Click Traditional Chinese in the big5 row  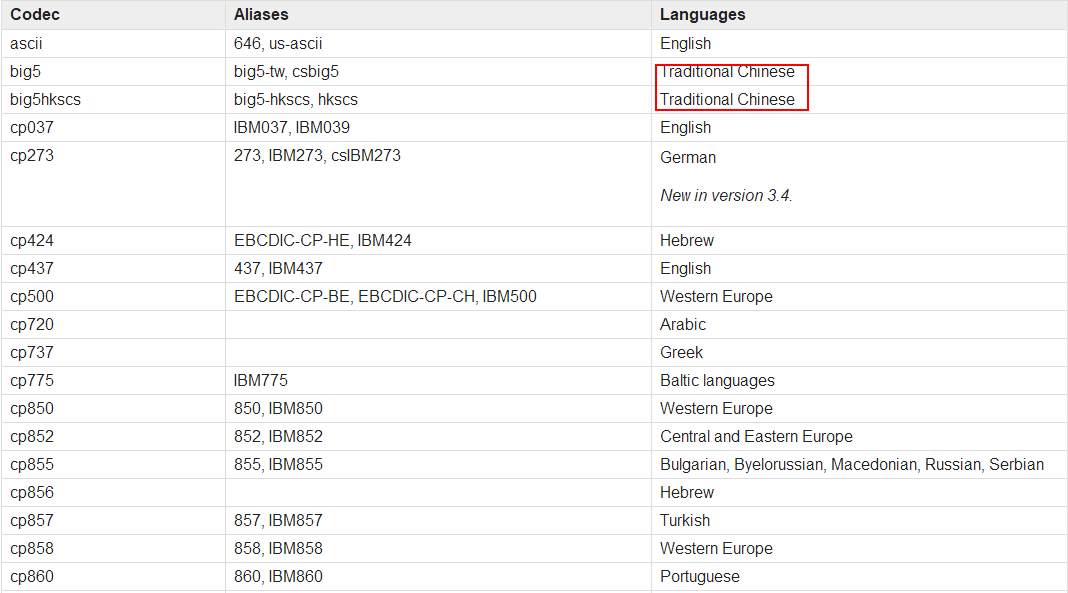pyautogui.click(x=727, y=72)
